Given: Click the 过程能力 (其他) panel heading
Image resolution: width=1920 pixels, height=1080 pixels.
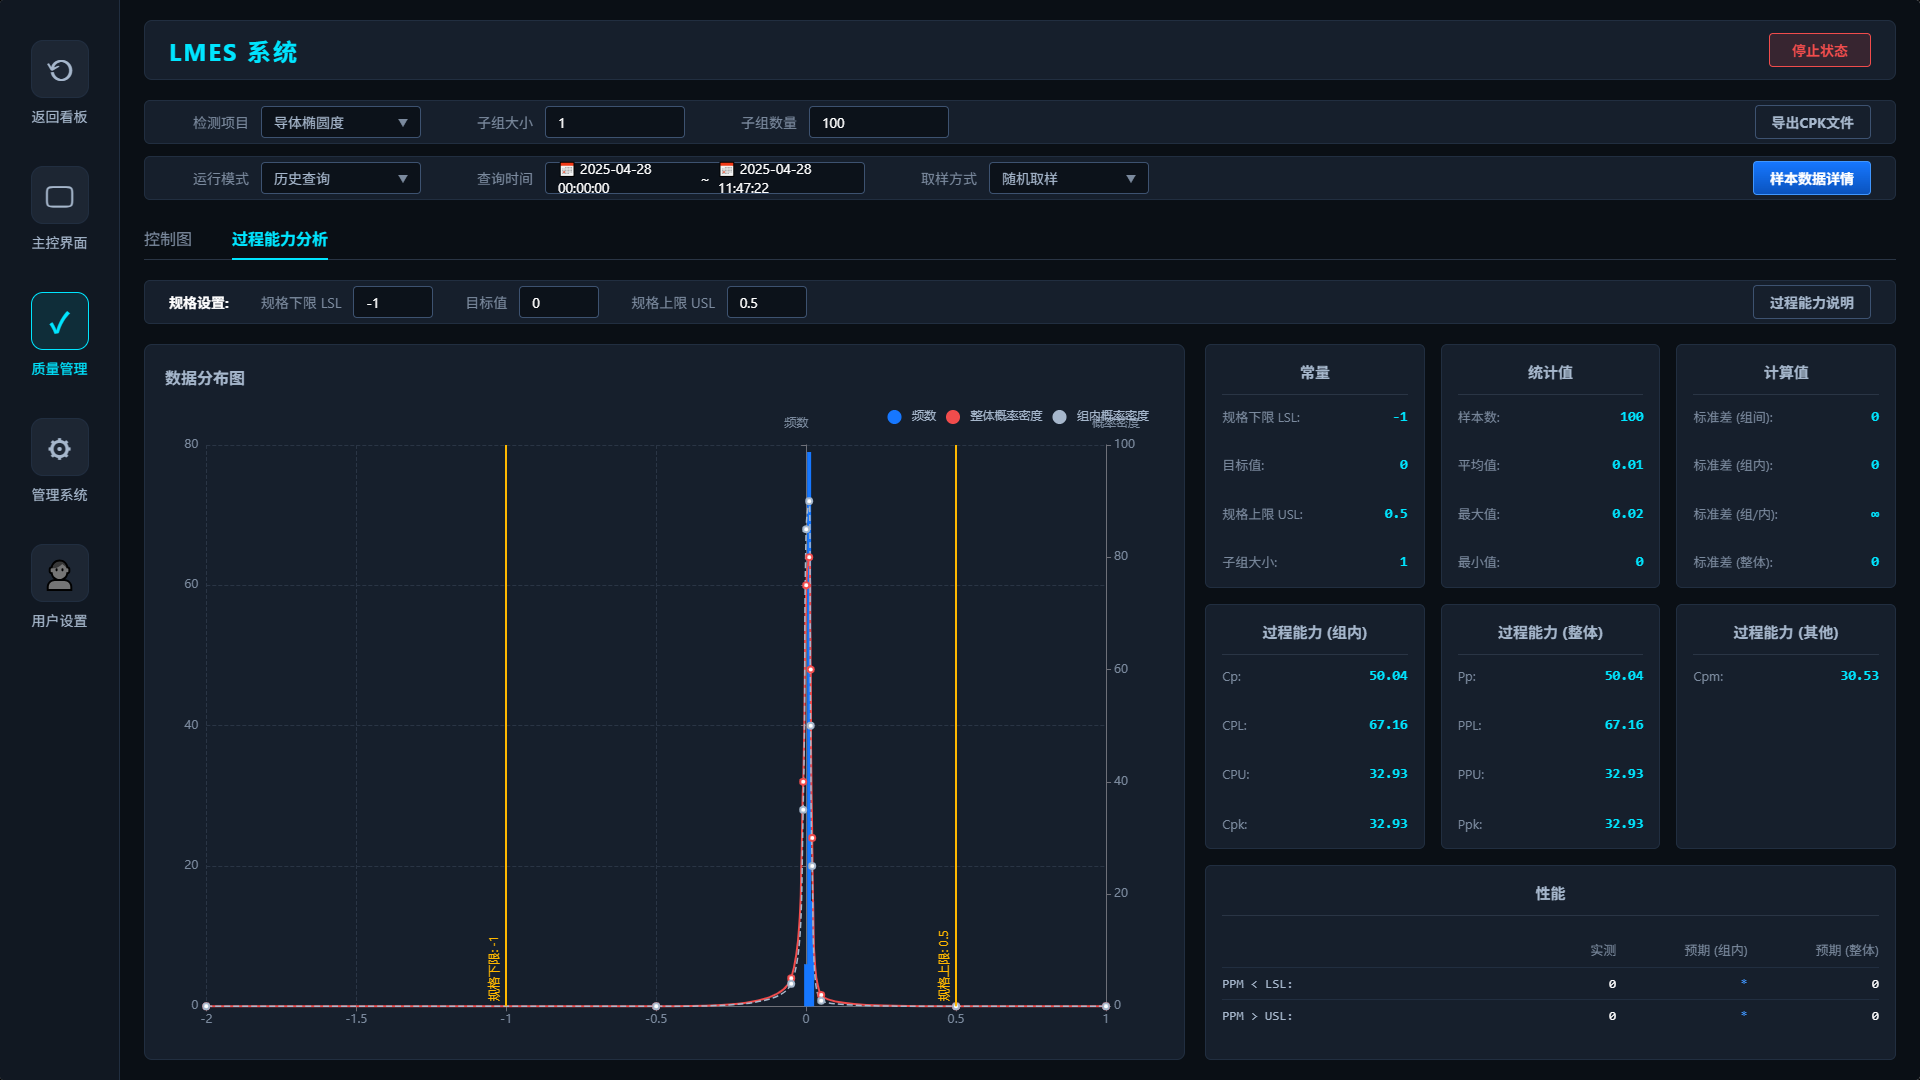Looking at the screenshot, I should 1786,632.
